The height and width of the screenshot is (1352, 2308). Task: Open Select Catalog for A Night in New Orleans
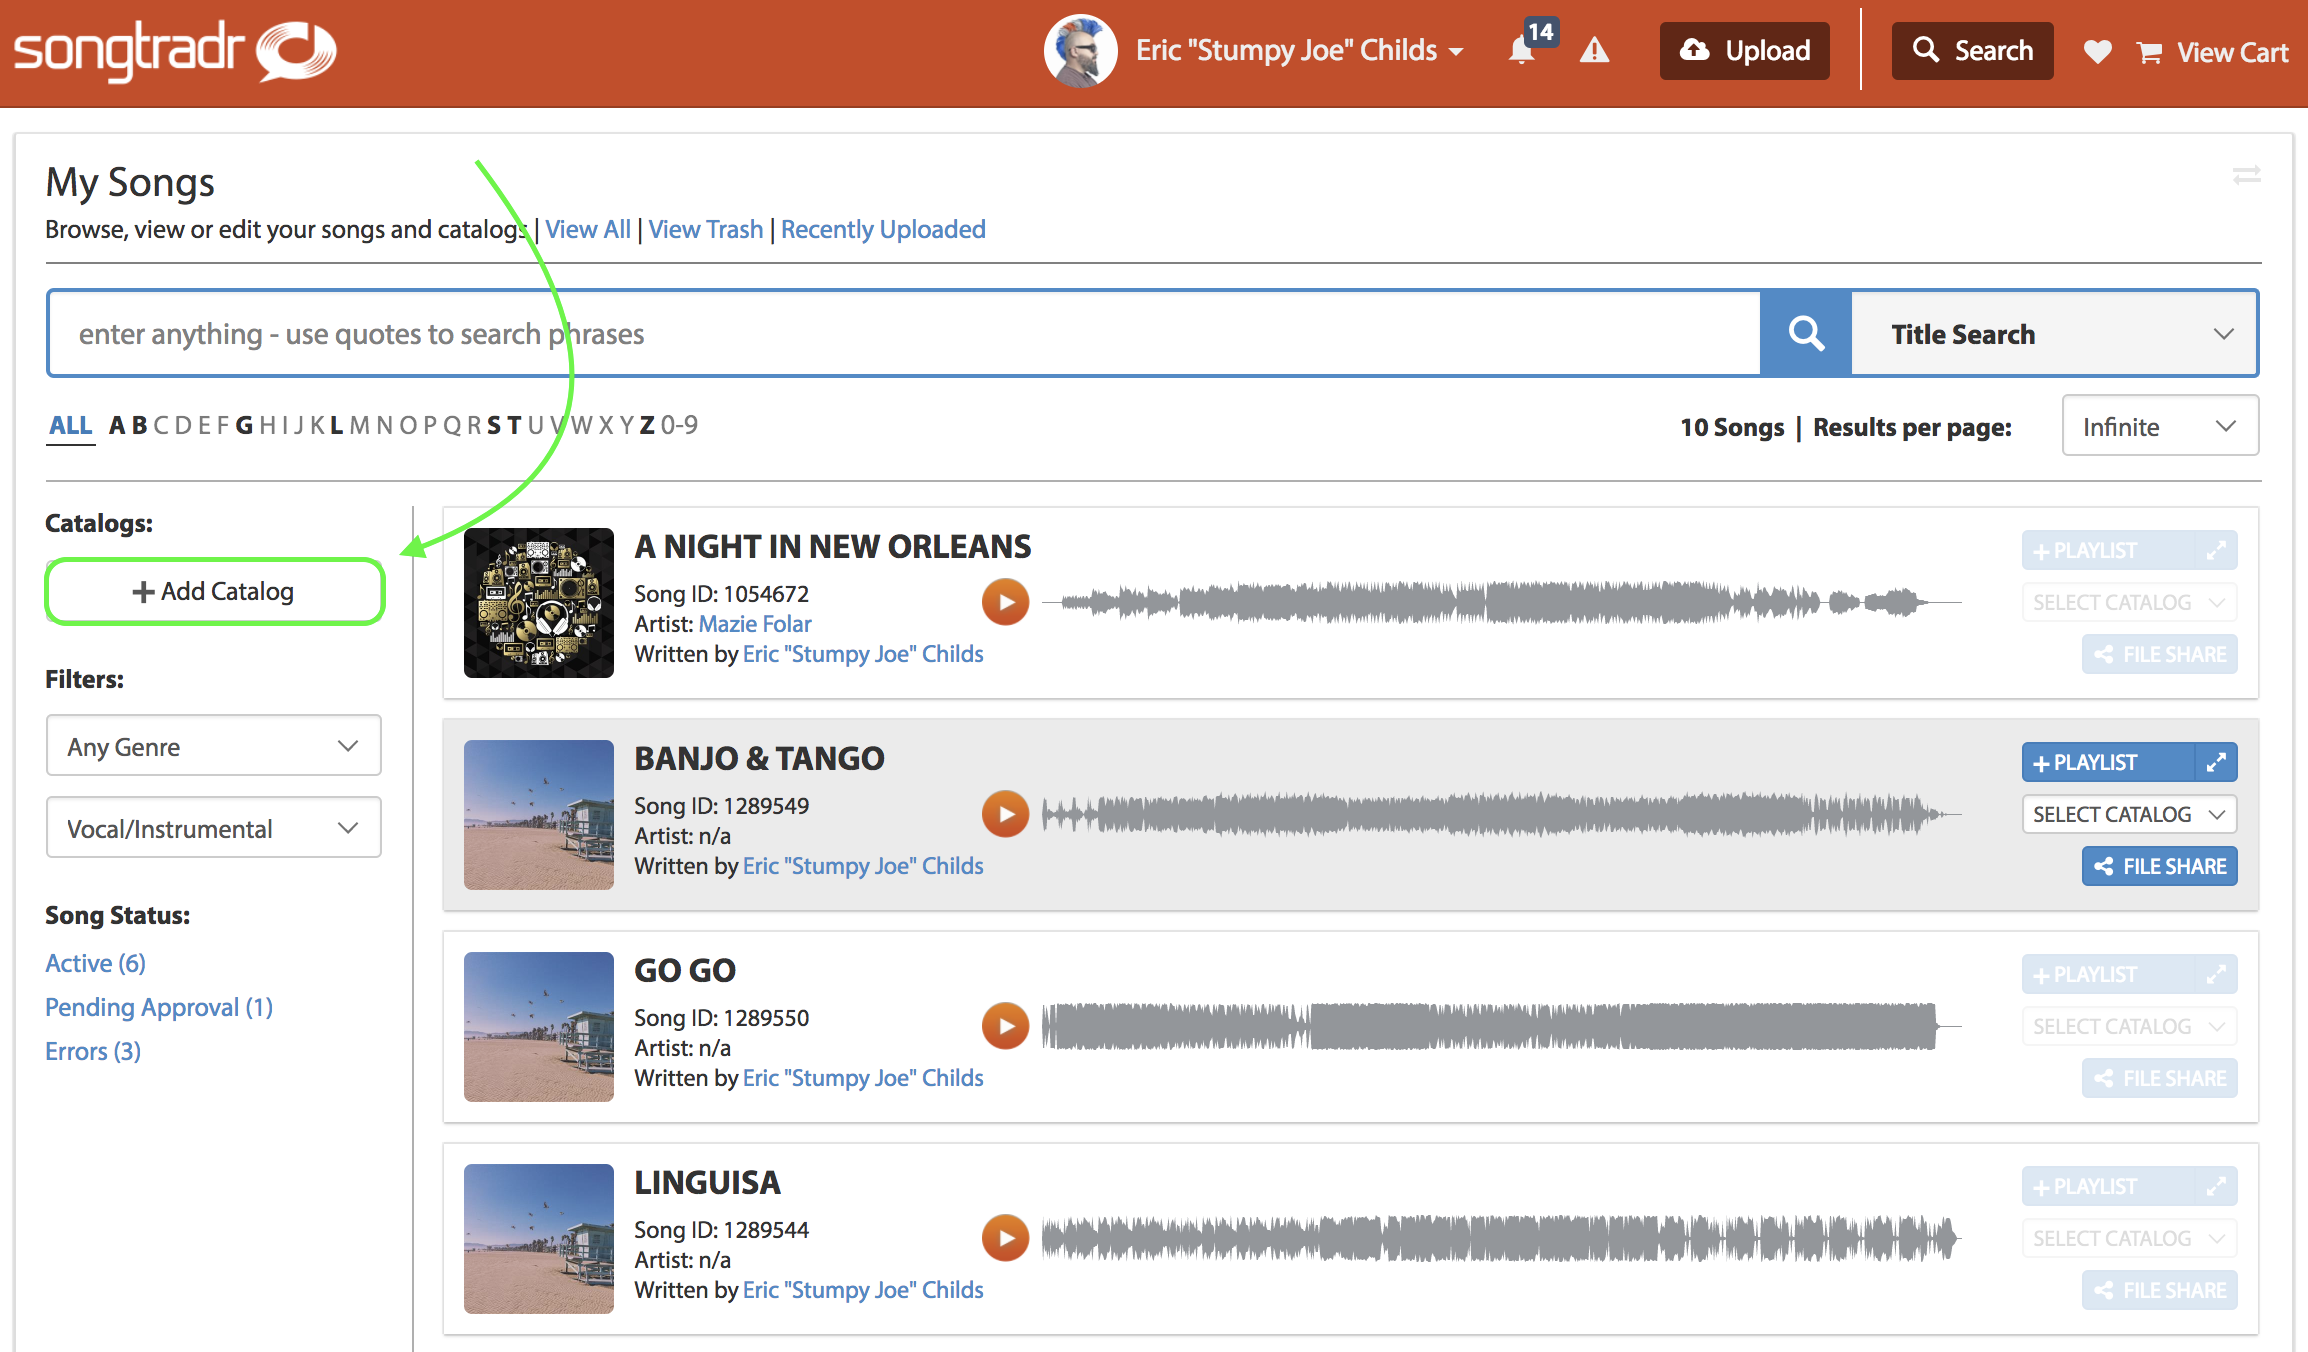click(2130, 602)
